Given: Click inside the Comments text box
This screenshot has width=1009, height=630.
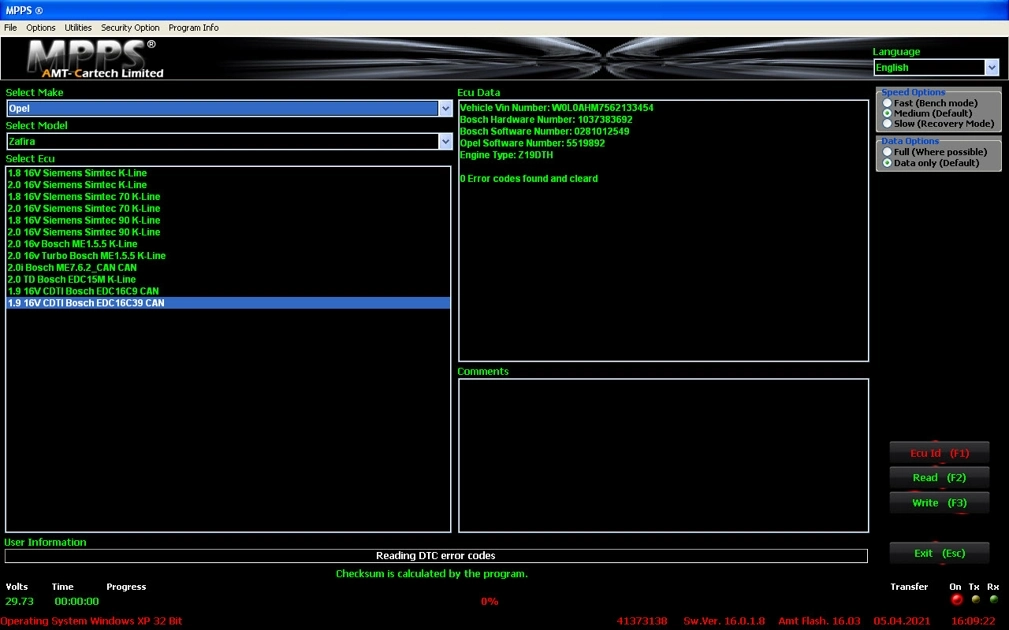Looking at the screenshot, I should [663, 456].
